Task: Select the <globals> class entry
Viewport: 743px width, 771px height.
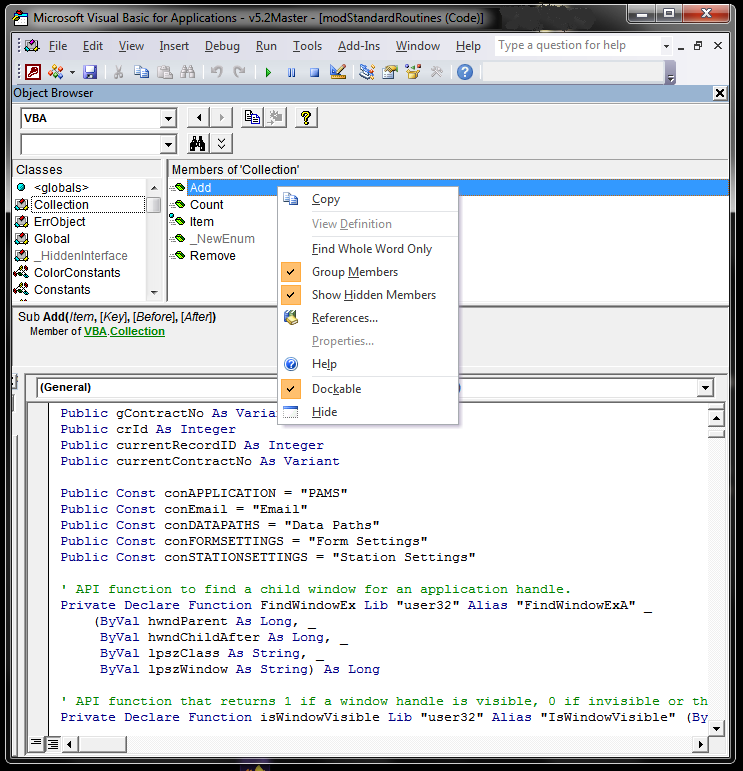Action: point(61,188)
